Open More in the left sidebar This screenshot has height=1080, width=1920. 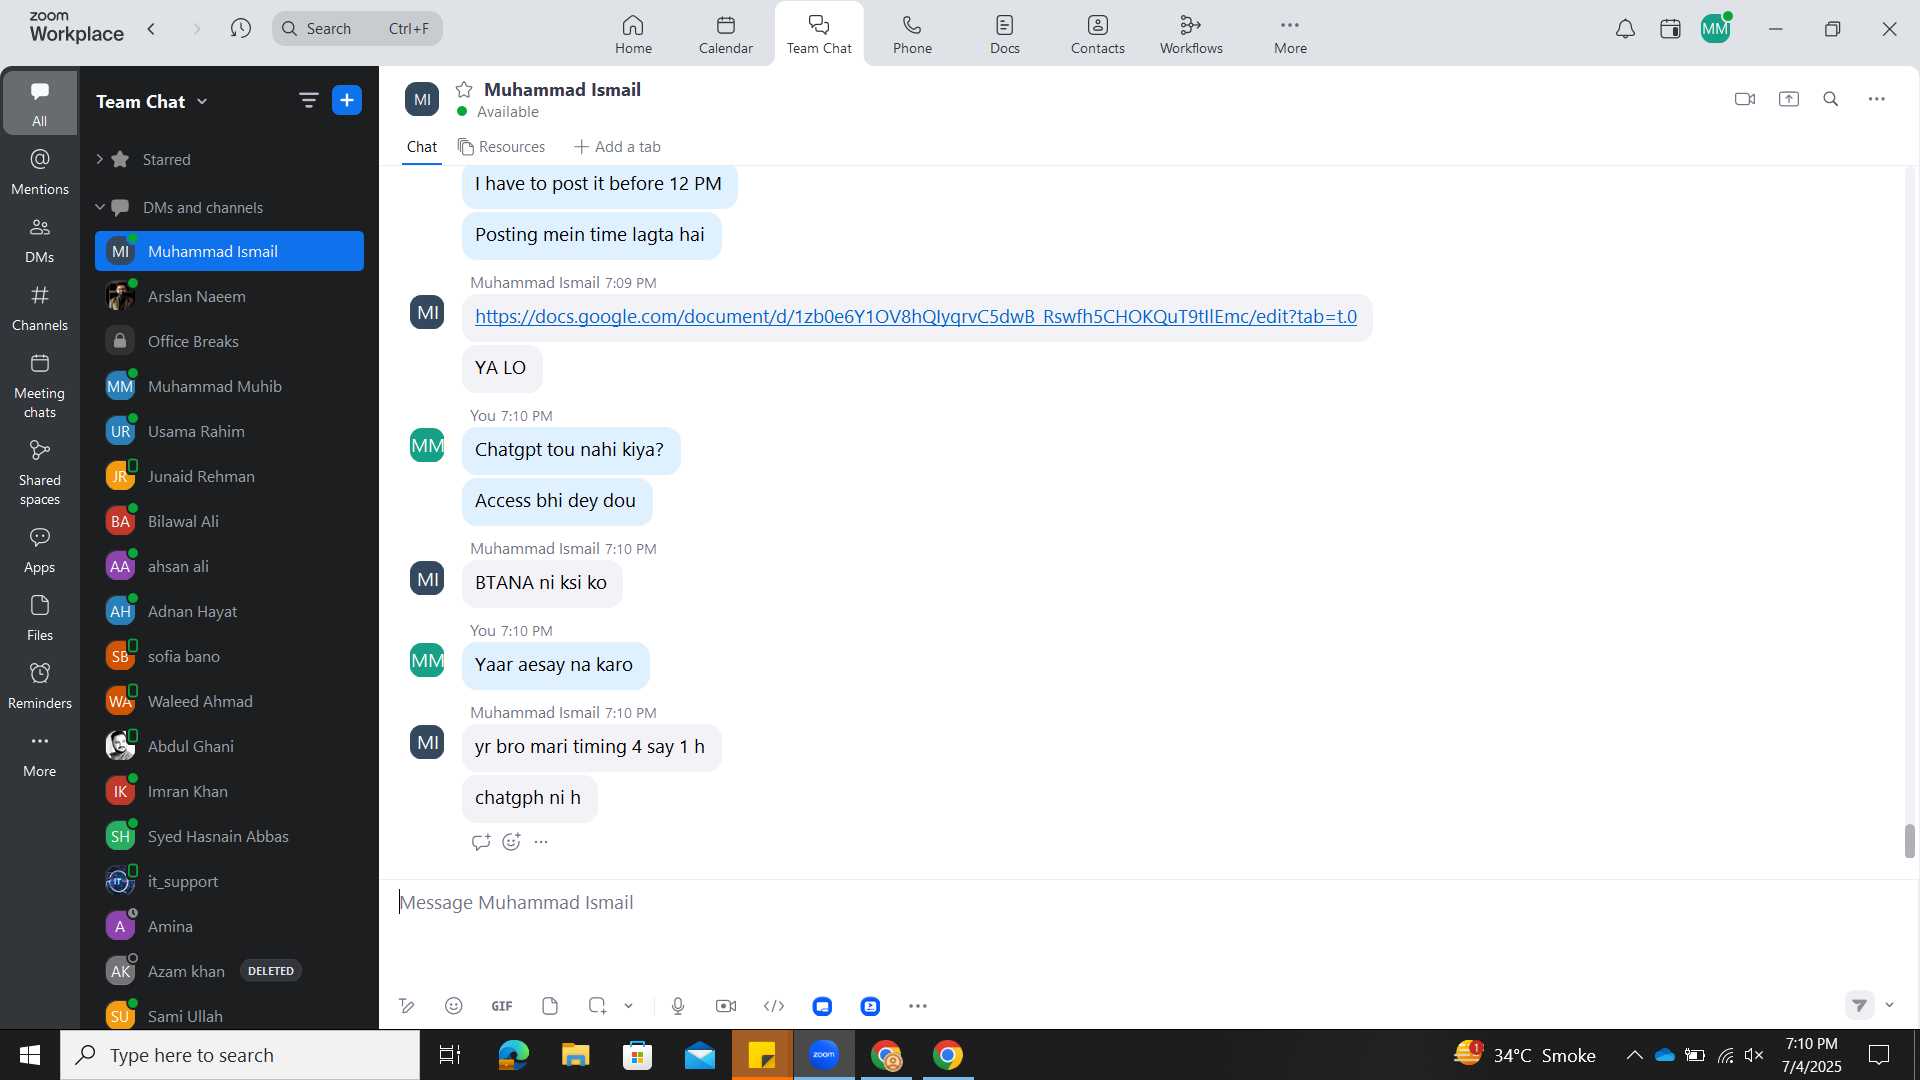40,754
